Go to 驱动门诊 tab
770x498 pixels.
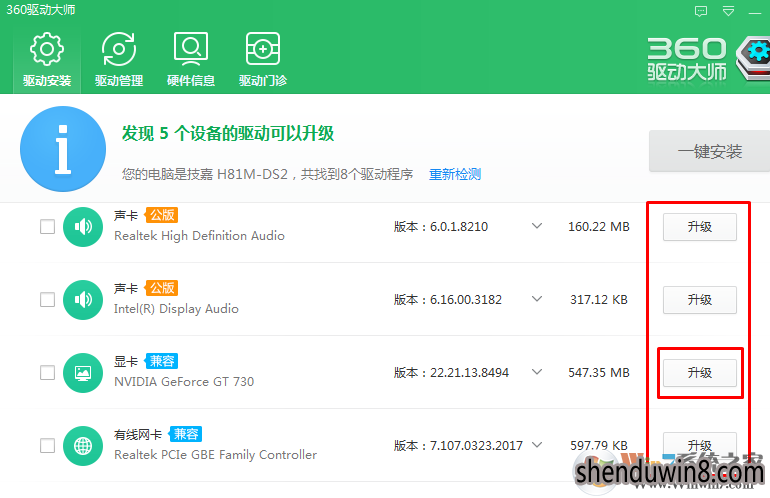[263, 60]
